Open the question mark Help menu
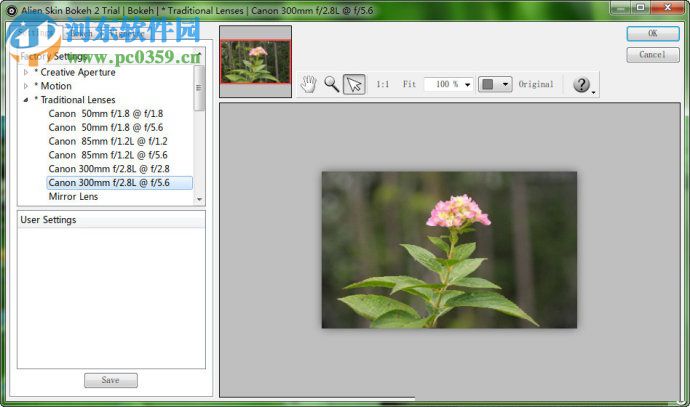The image size is (690, 407). [x=583, y=84]
